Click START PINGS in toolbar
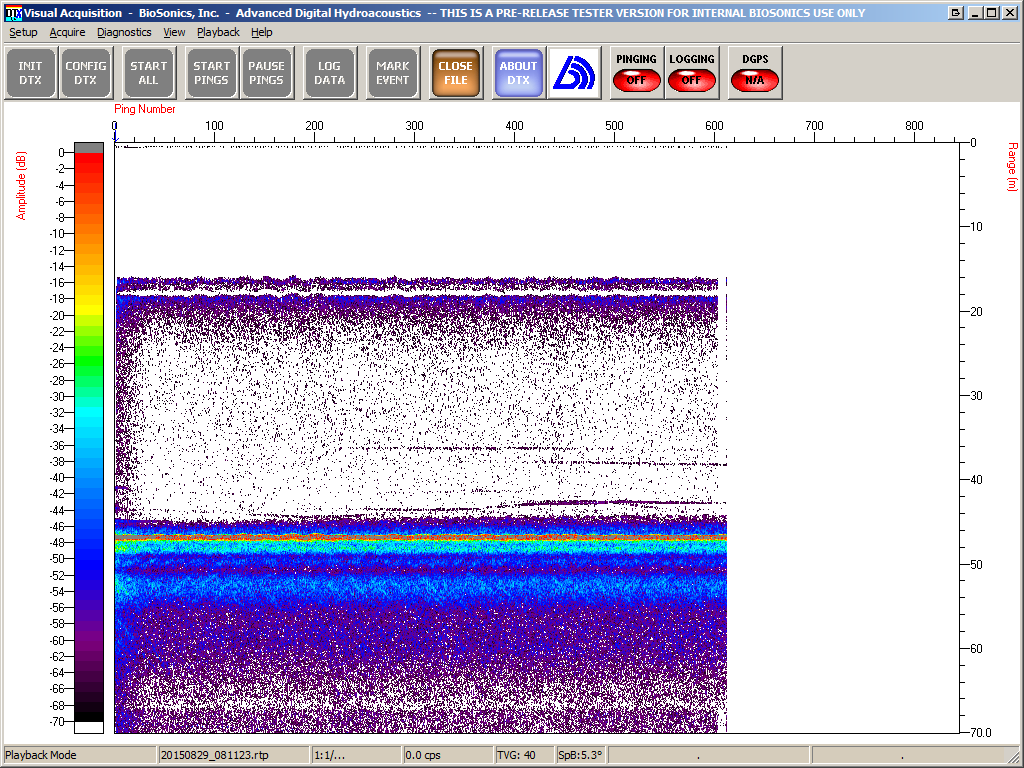The width and height of the screenshot is (1024, 768). [212, 73]
